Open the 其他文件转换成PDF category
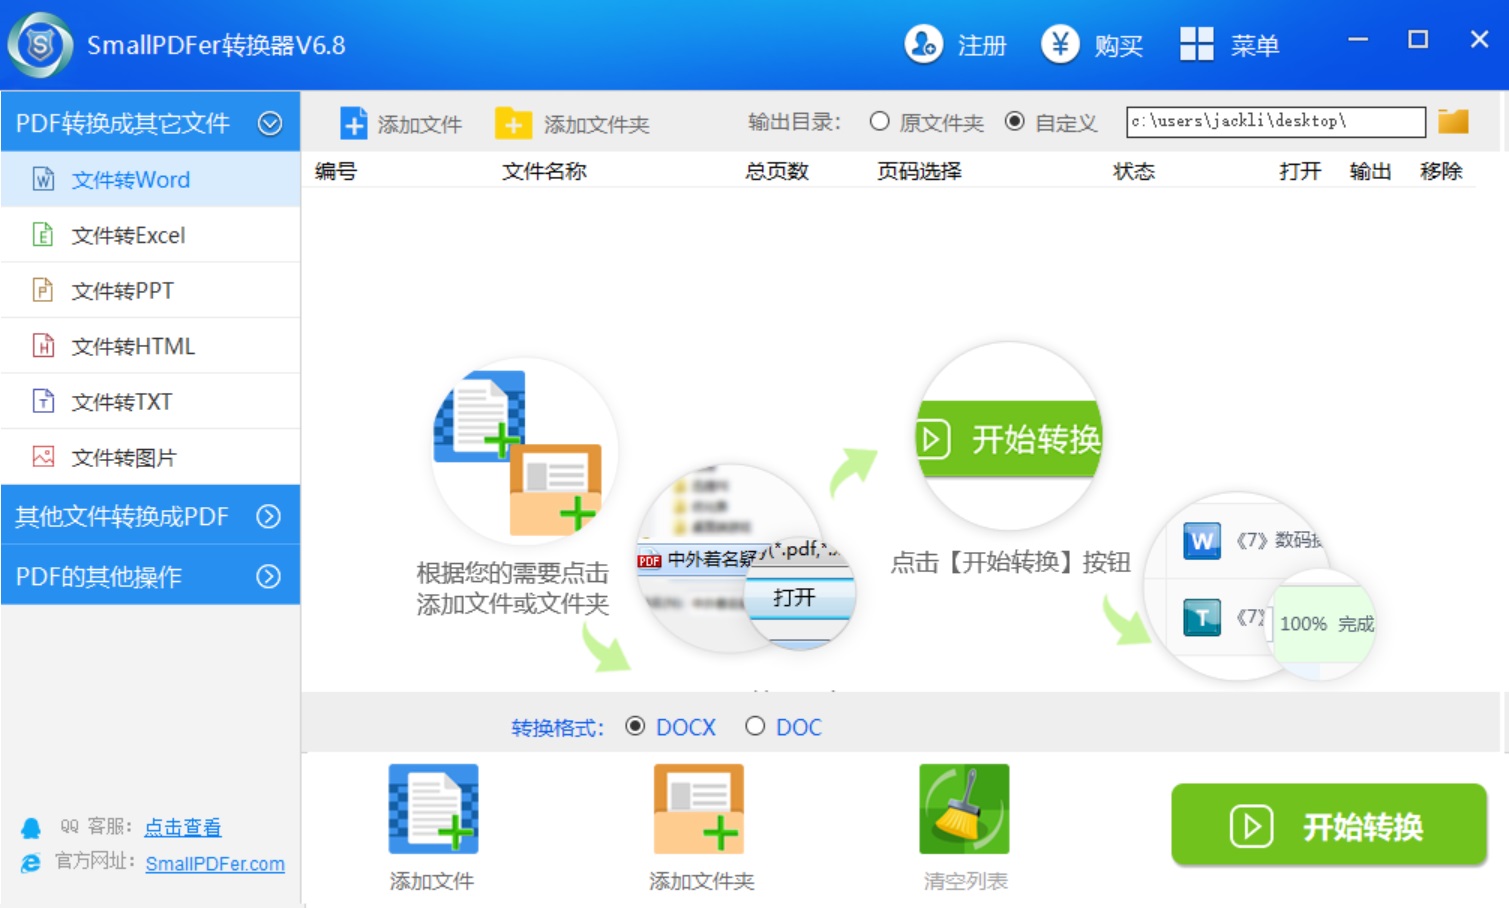The image size is (1509, 908). pyautogui.click(x=150, y=516)
